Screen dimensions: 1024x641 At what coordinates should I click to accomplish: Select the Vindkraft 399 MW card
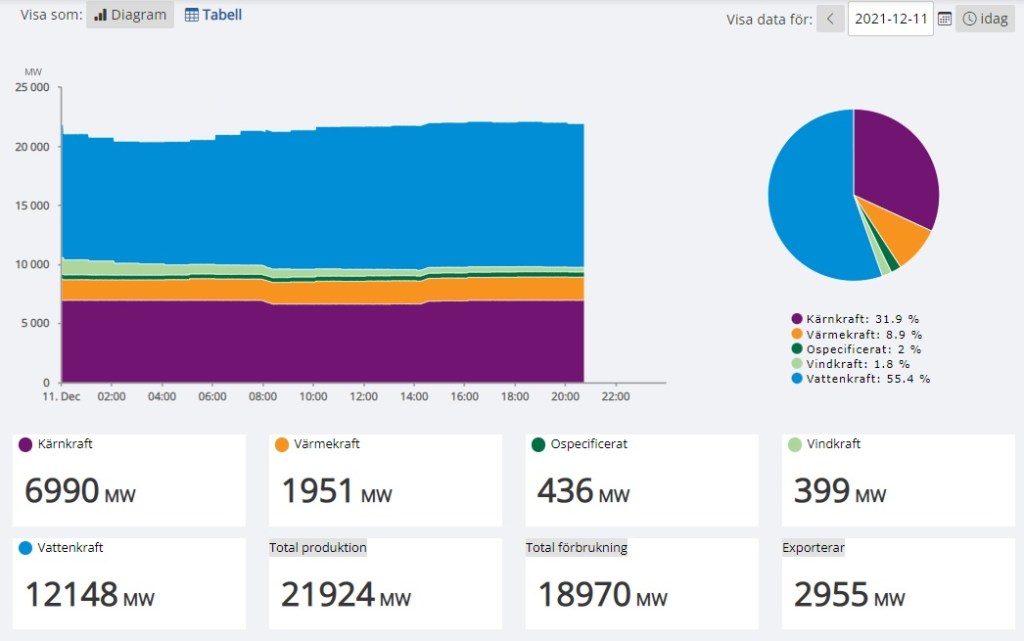898,480
